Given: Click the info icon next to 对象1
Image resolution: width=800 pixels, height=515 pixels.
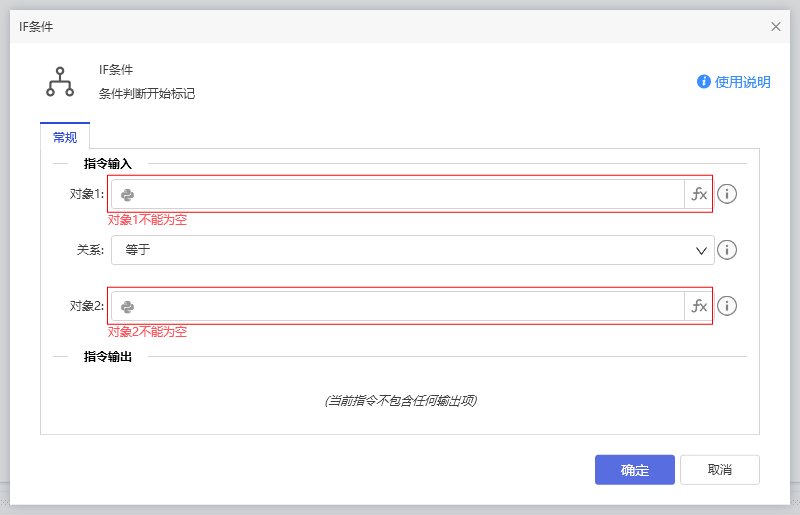Looking at the screenshot, I should pyautogui.click(x=728, y=194).
